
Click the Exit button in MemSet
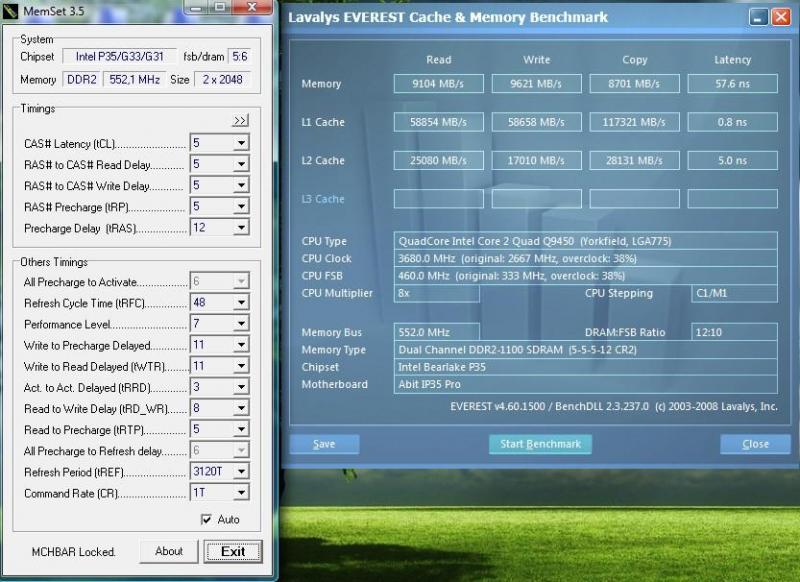tap(233, 551)
